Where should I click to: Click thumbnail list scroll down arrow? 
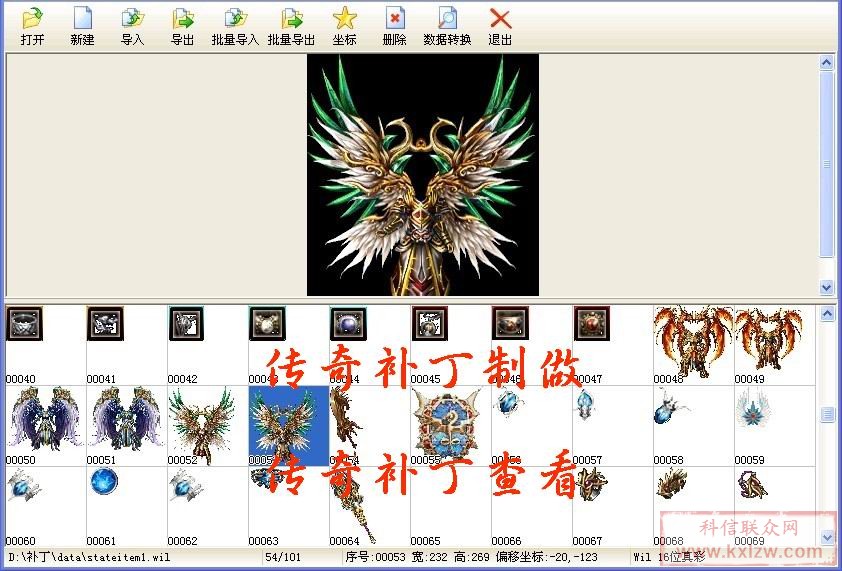(x=827, y=538)
